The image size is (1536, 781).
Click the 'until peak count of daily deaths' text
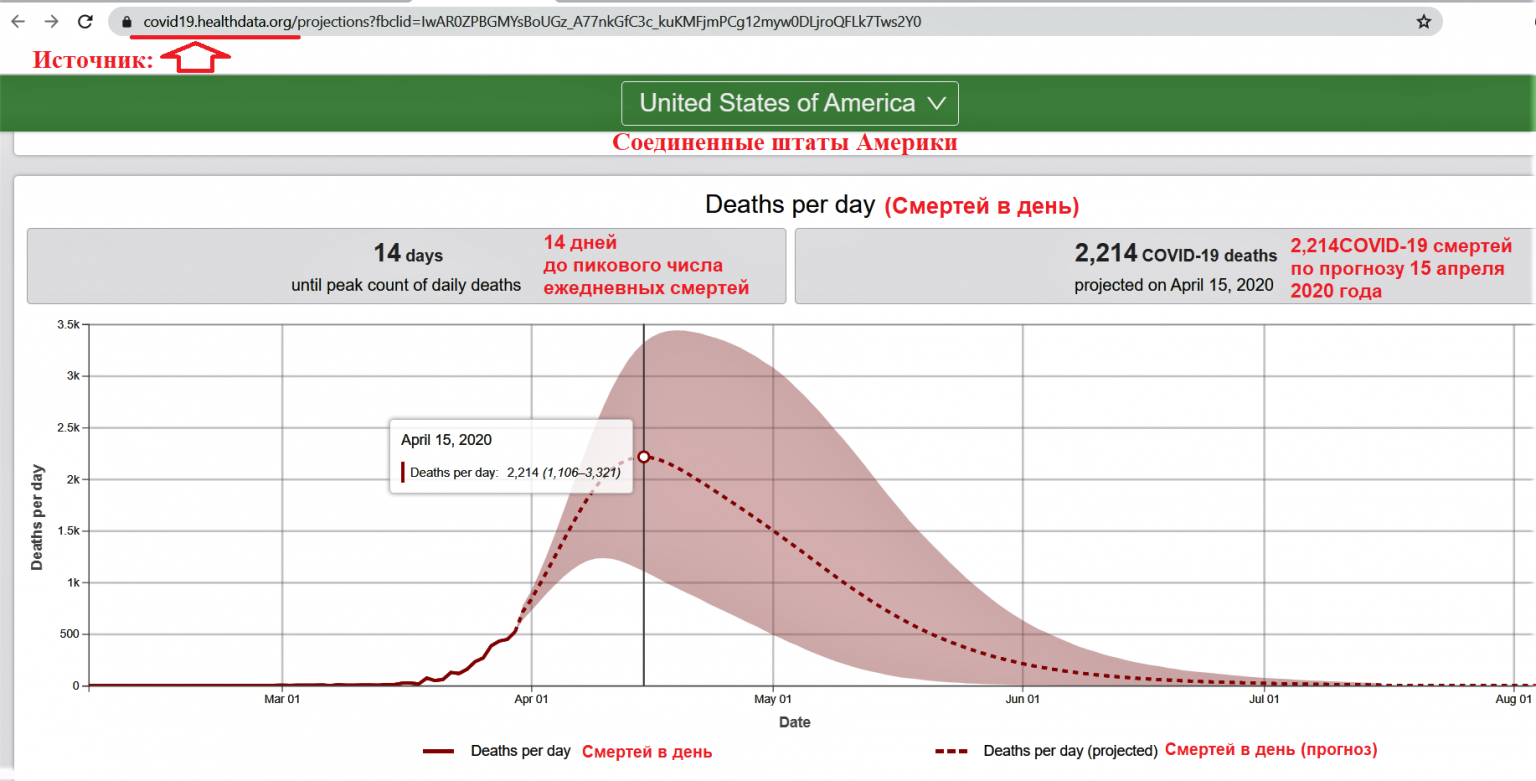(x=406, y=285)
